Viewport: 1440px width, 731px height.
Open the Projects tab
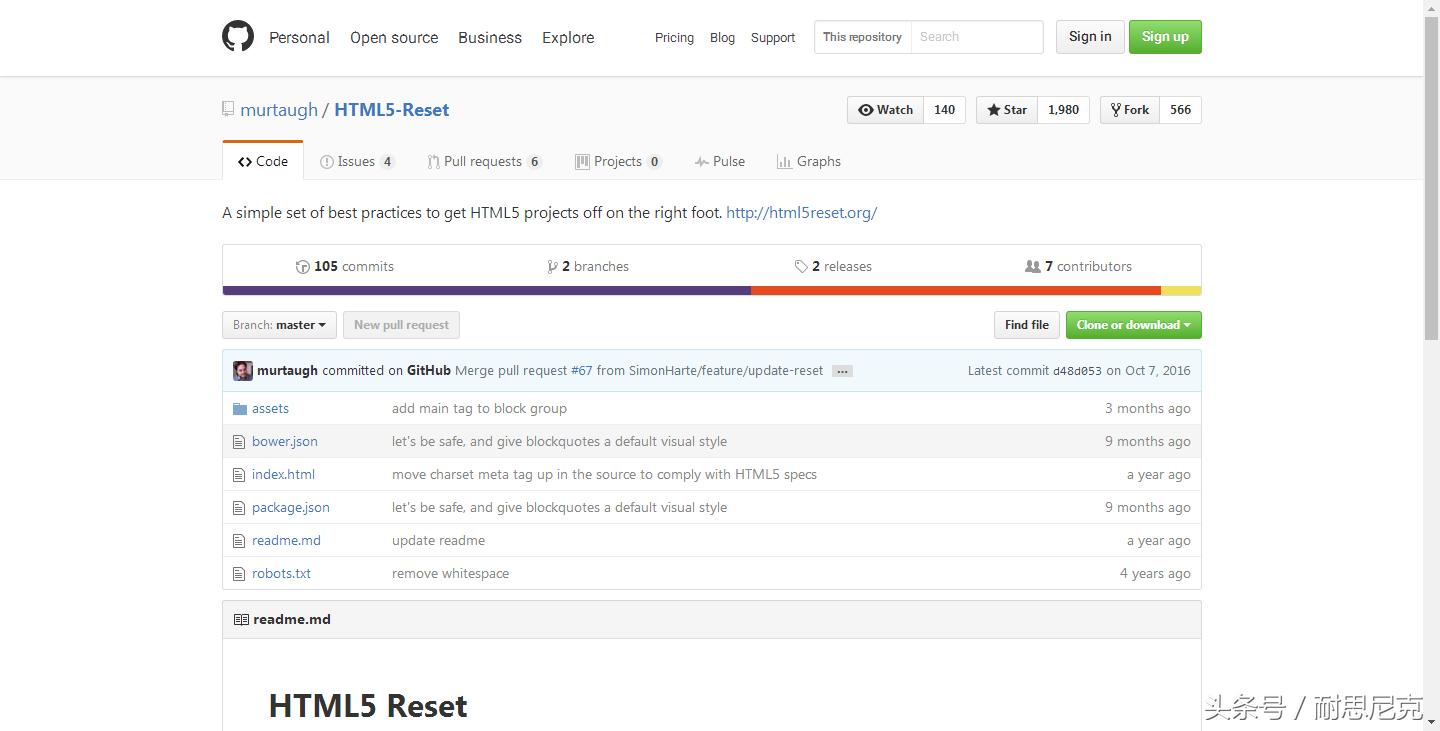point(618,161)
